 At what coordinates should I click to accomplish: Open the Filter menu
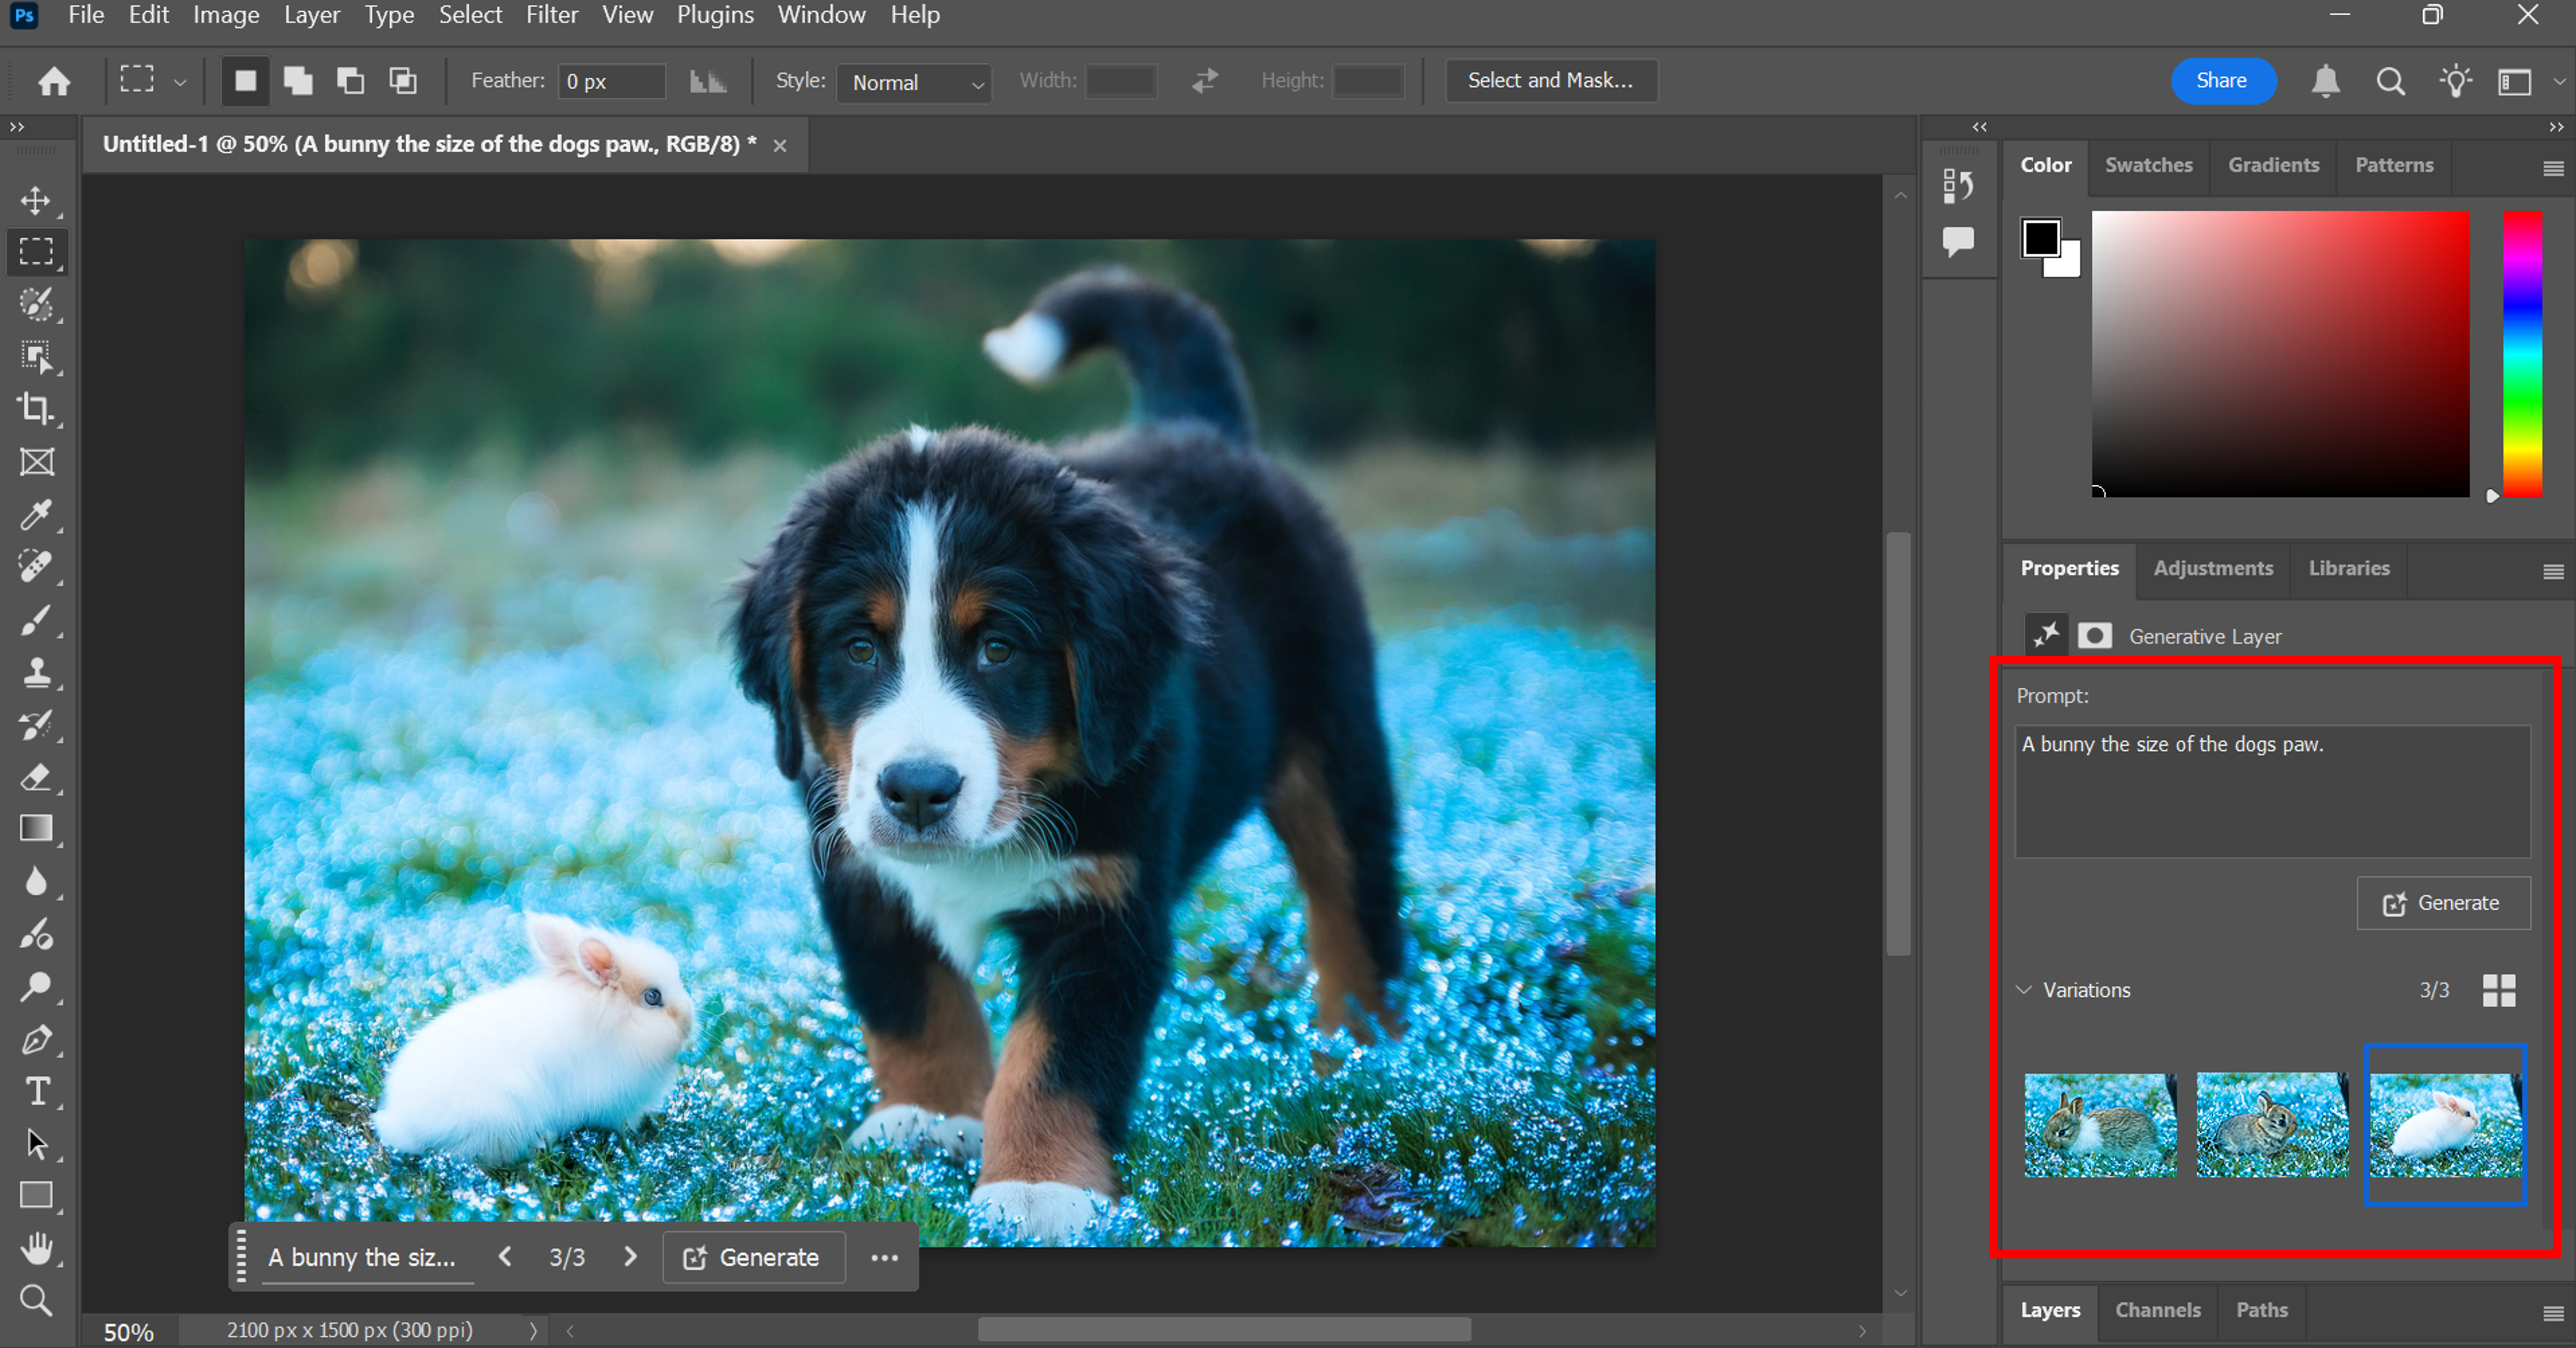point(552,15)
